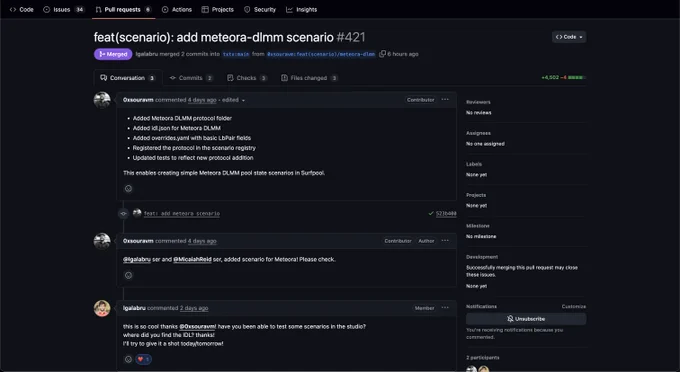
Task: Click 0xsouravm's avatar on first comment
Action: click(x=102, y=100)
